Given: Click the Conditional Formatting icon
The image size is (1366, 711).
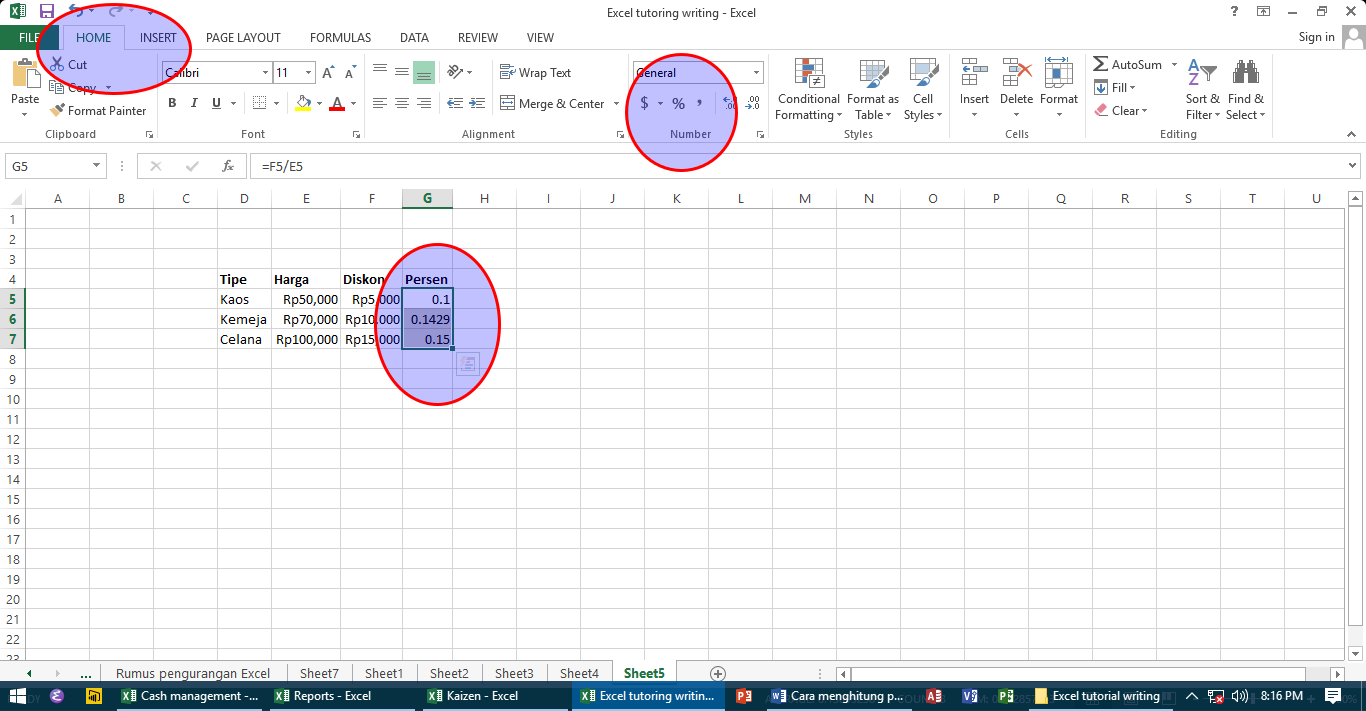Looking at the screenshot, I should point(808,74).
